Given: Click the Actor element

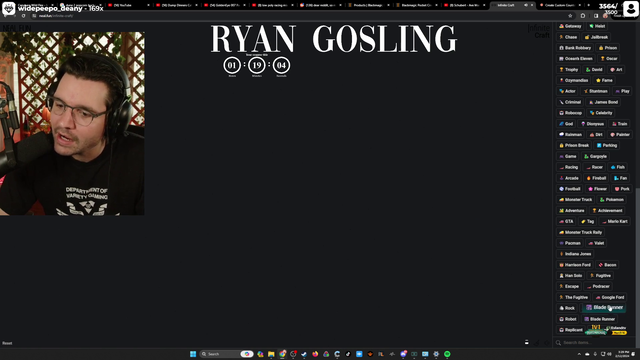Looking at the screenshot, I should [567, 91].
